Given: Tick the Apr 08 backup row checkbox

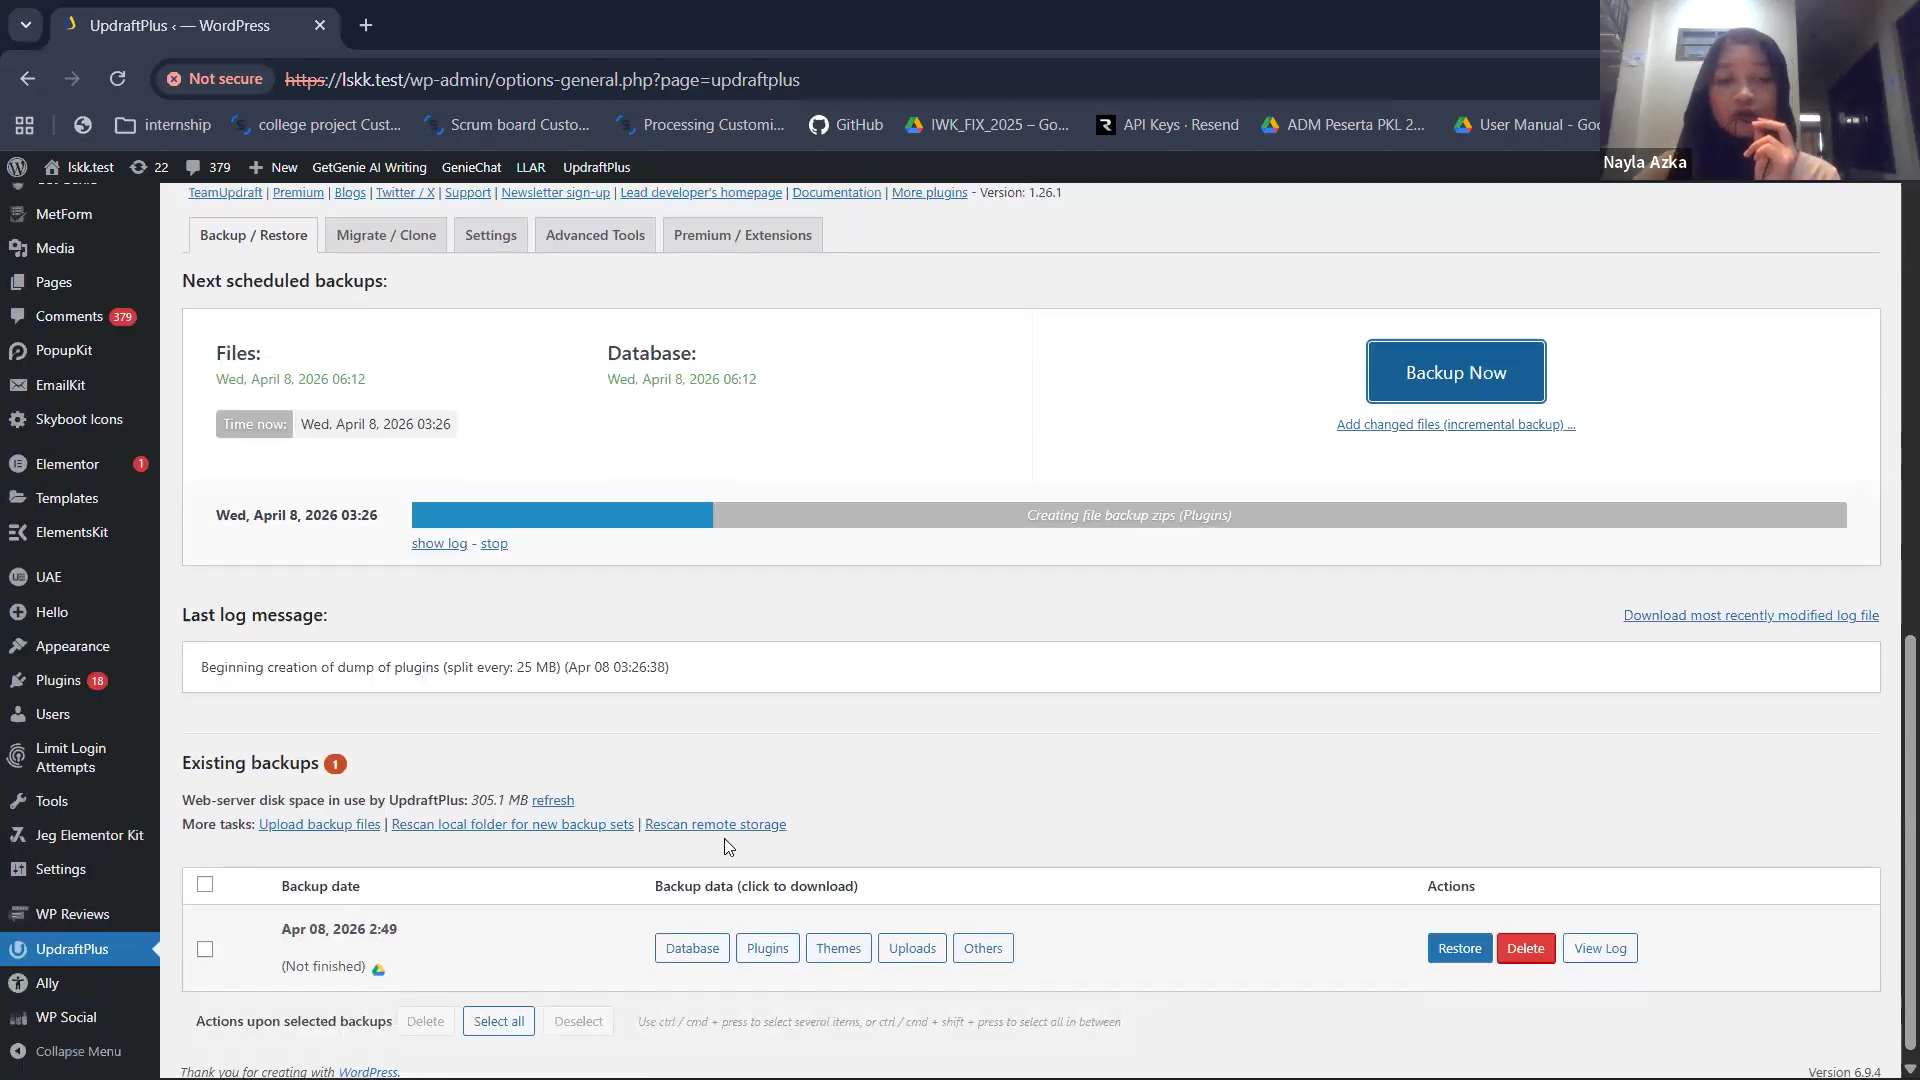Looking at the screenshot, I should [x=205, y=949].
